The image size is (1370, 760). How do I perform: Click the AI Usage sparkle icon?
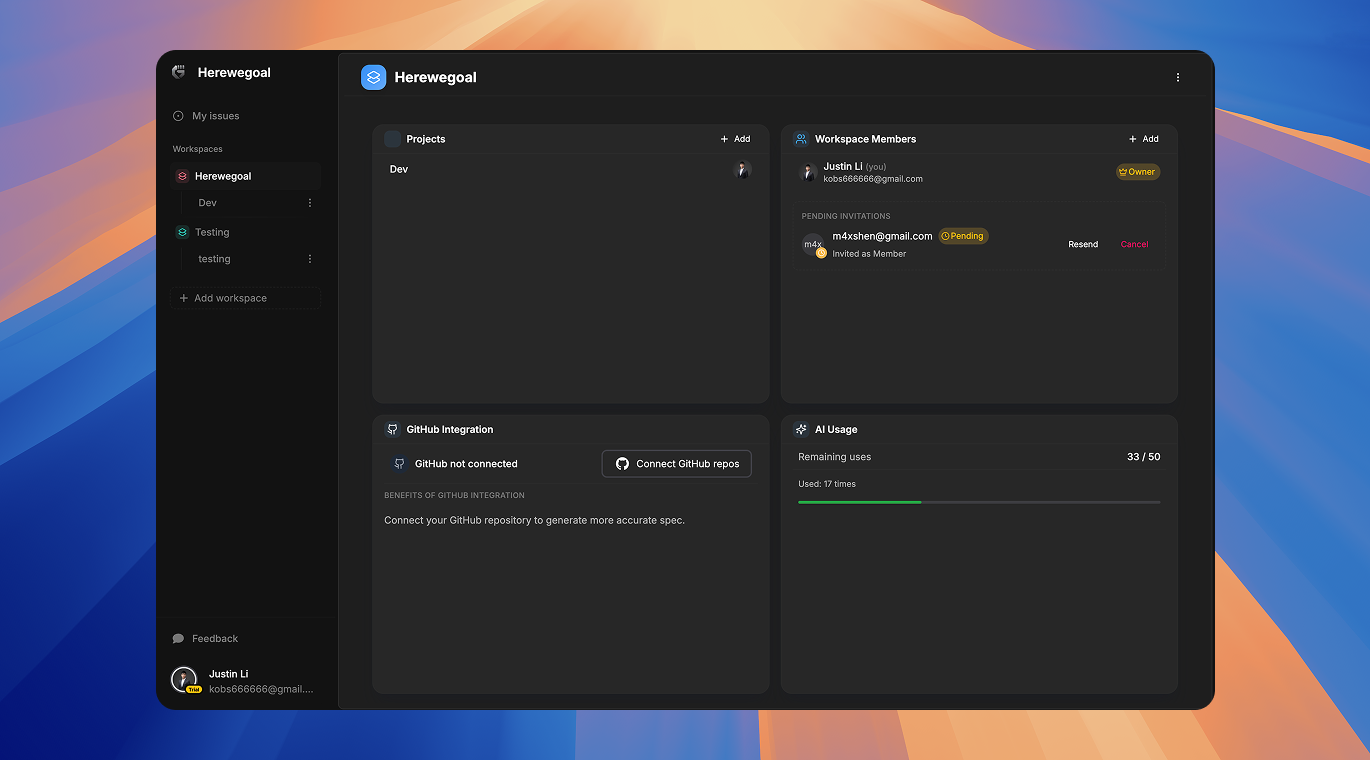tap(801, 429)
